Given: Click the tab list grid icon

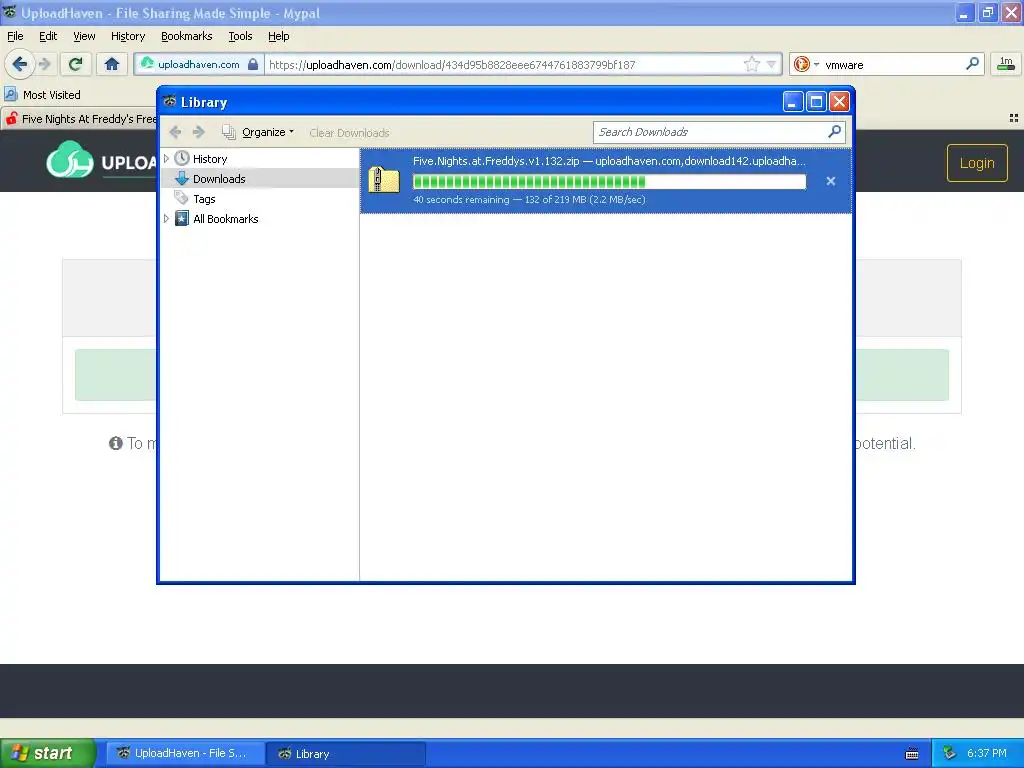Looking at the screenshot, I should click(1014, 118).
